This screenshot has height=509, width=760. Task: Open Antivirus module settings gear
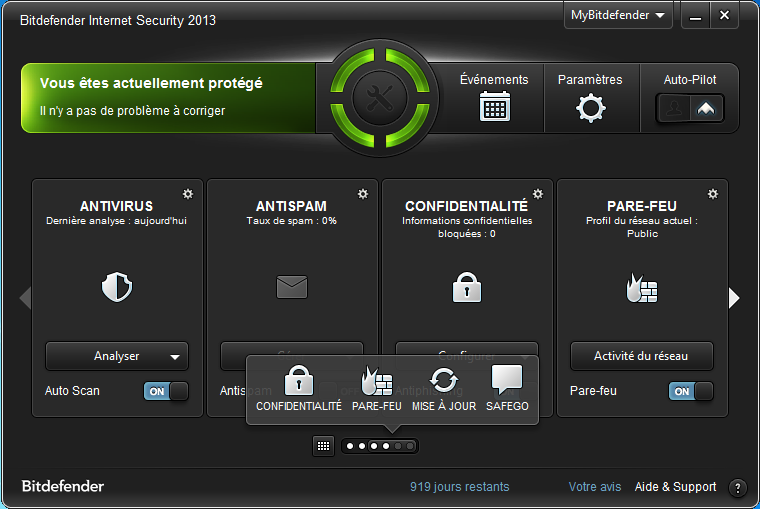pyautogui.click(x=187, y=193)
